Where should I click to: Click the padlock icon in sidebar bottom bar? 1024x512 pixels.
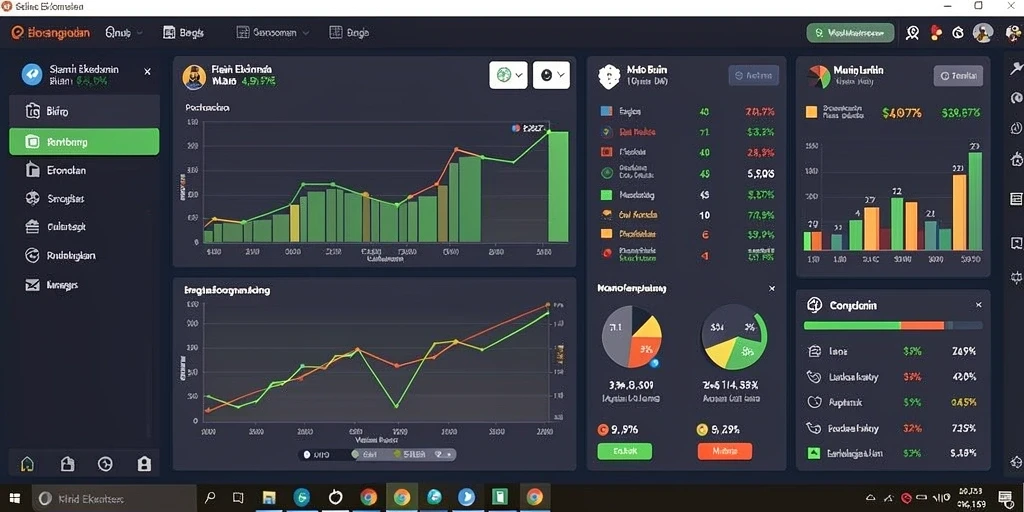pyautogui.click(x=144, y=464)
